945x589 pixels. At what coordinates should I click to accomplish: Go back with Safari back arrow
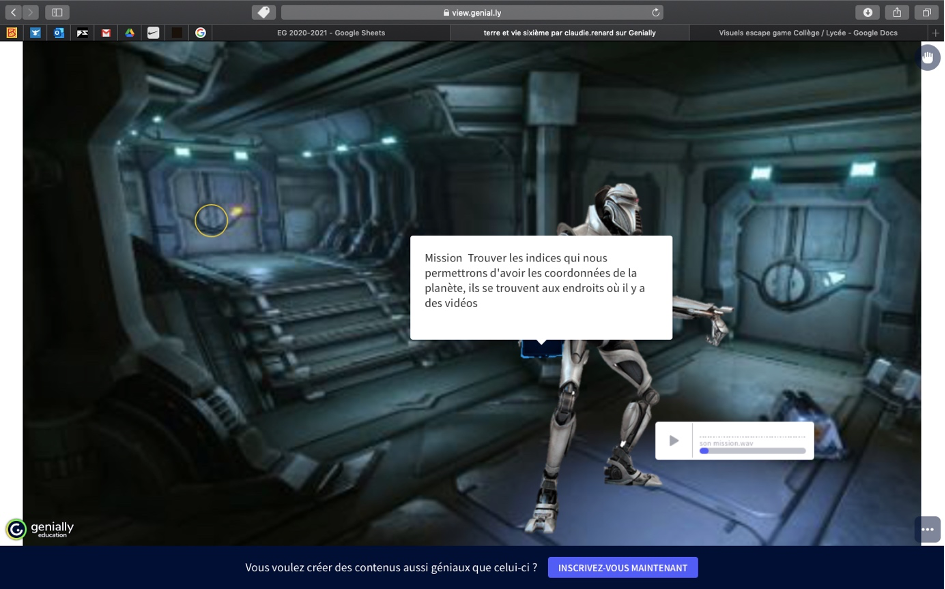[13, 12]
